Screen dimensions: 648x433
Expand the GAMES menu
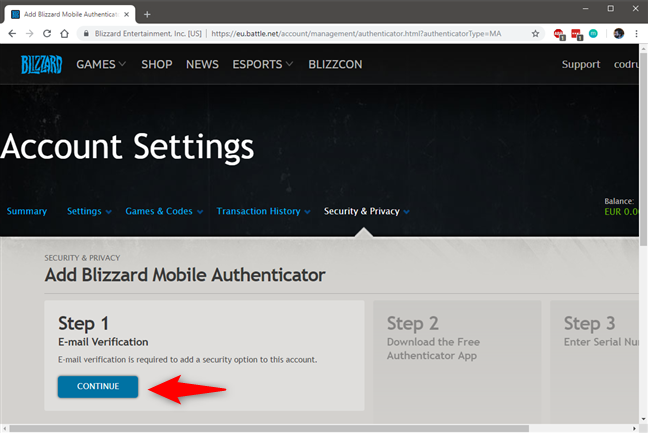pos(101,64)
